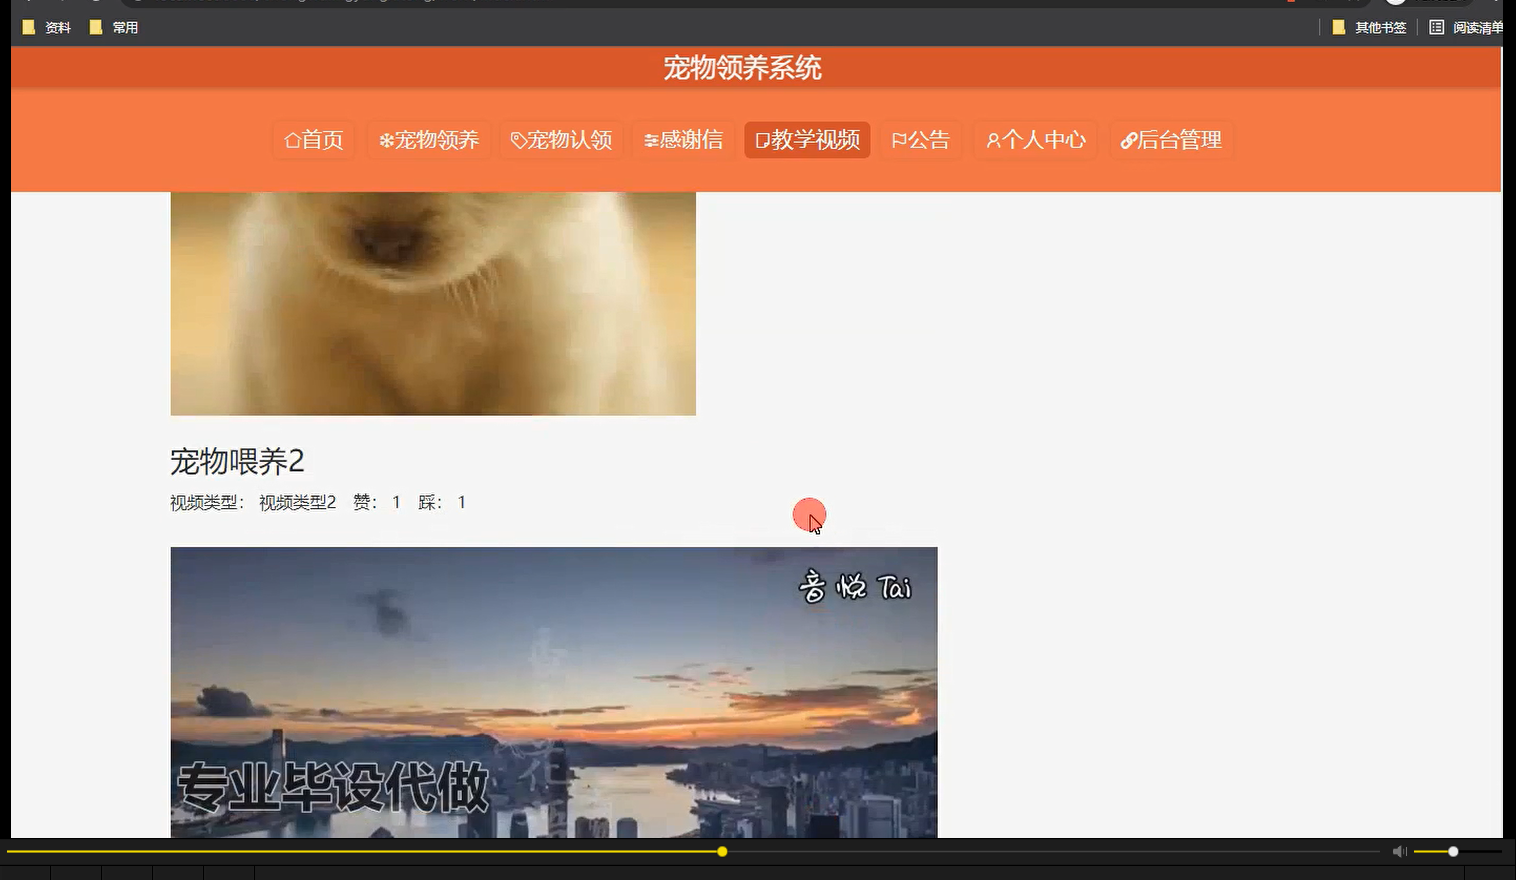The image size is (1516, 880).
Task: Mute the video audio
Action: pos(1398,851)
